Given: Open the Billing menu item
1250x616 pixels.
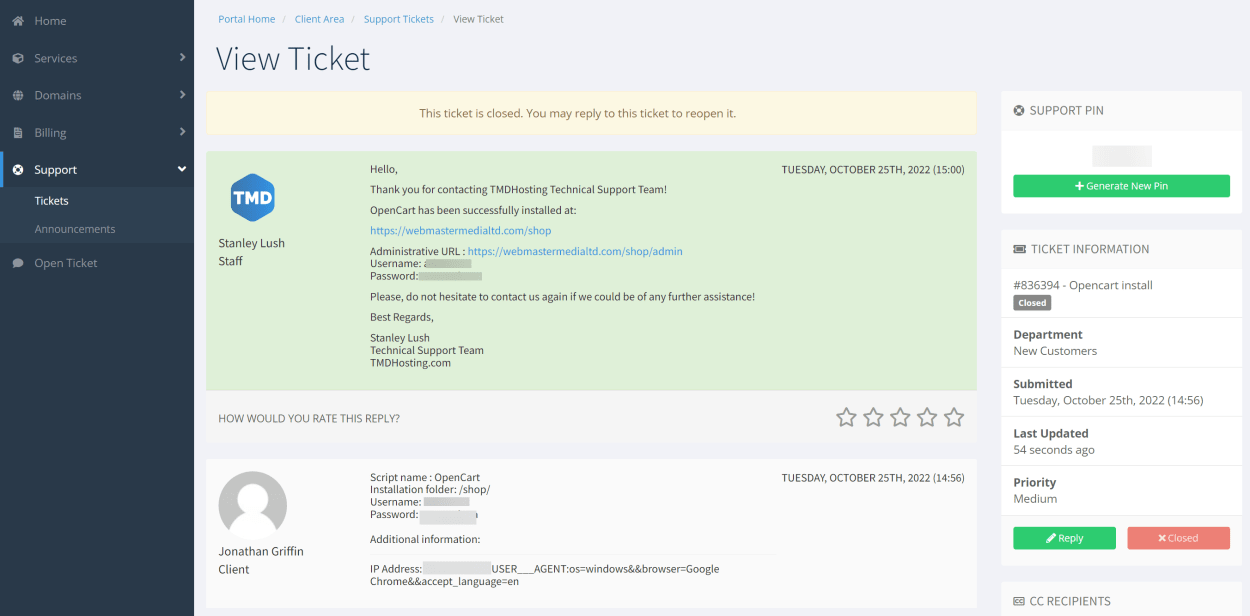Looking at the screenshot, I should tap(97, 132).
